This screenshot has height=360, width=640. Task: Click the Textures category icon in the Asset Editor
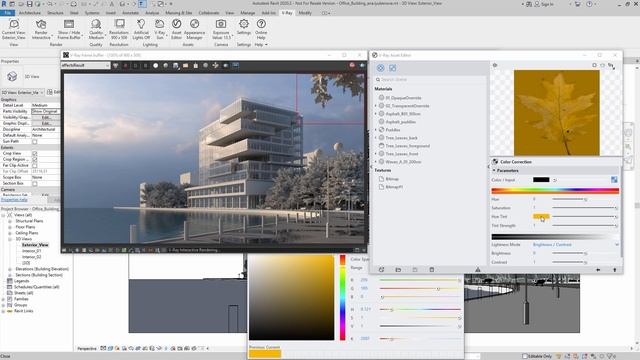pyautogui.click(x=393, y=68)
